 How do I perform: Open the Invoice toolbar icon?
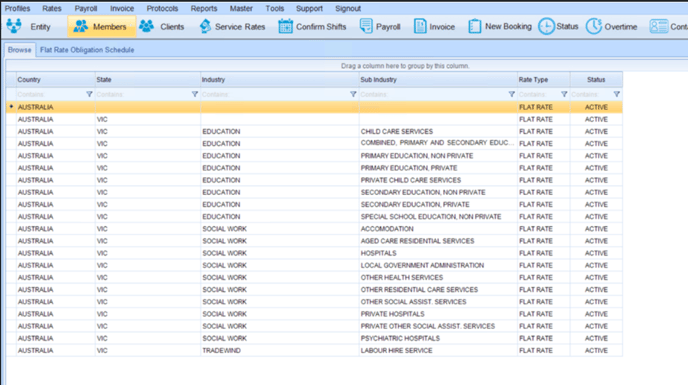click(x=420, y=26)
